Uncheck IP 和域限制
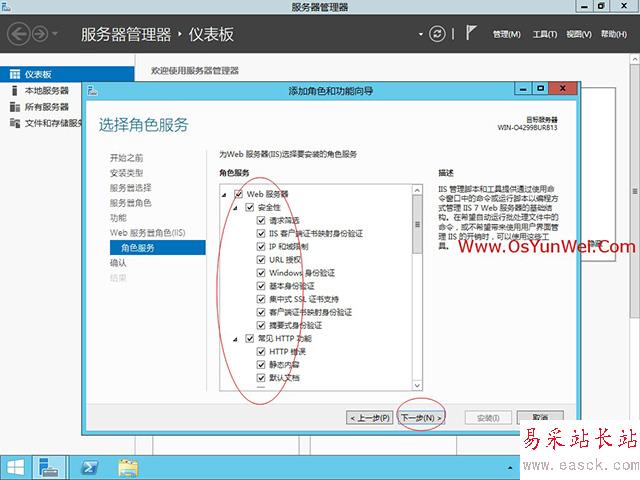Screen dimensions: 640x480 (x=261, y=247)
